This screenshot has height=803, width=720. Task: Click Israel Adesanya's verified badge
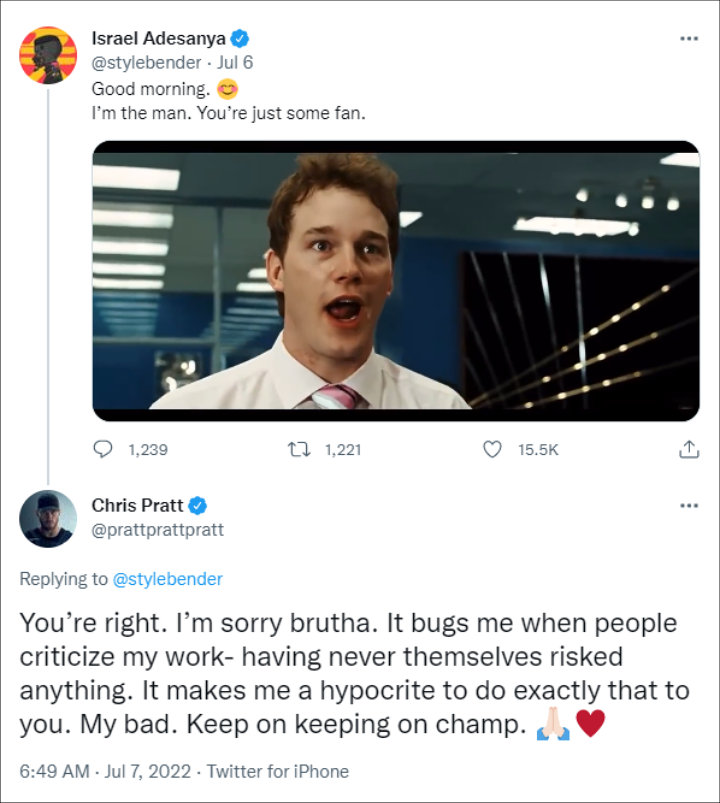(240, 38)
